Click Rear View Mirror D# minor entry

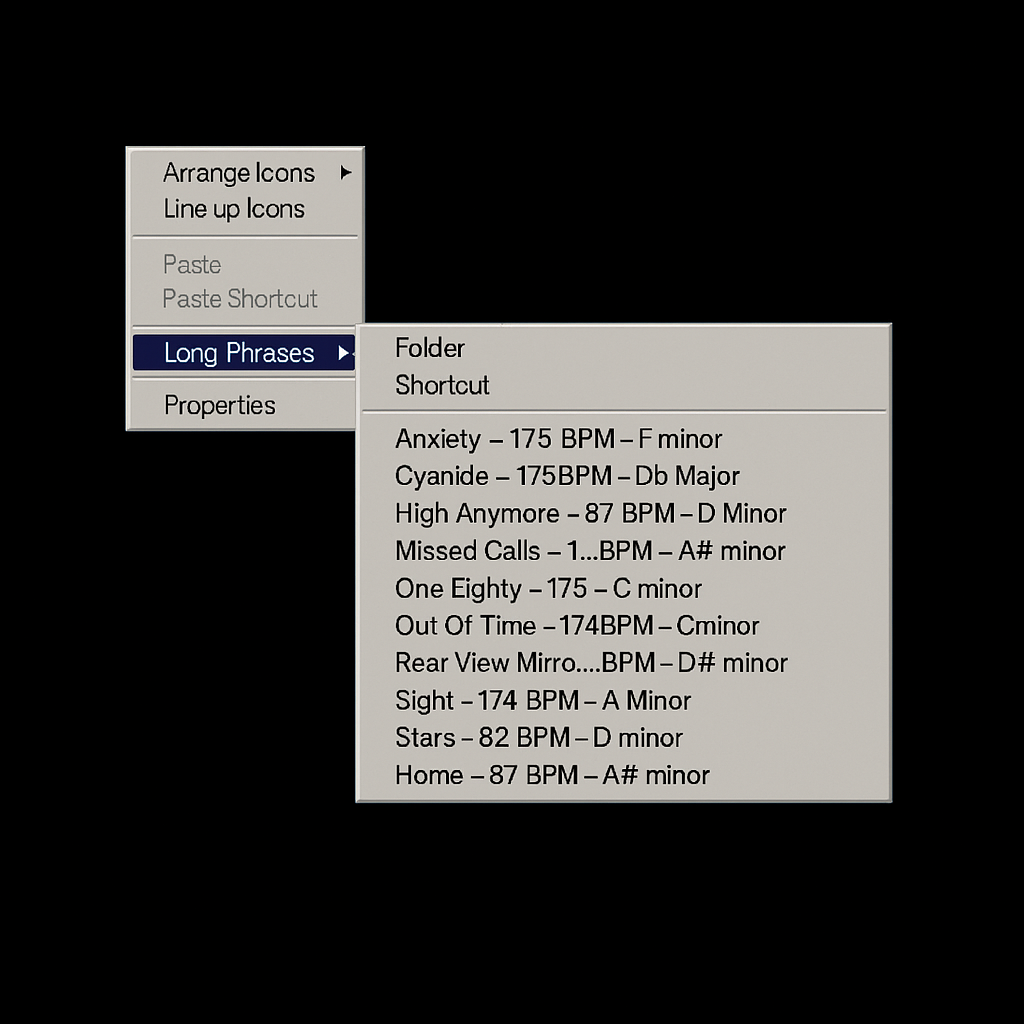pos(624,663)
